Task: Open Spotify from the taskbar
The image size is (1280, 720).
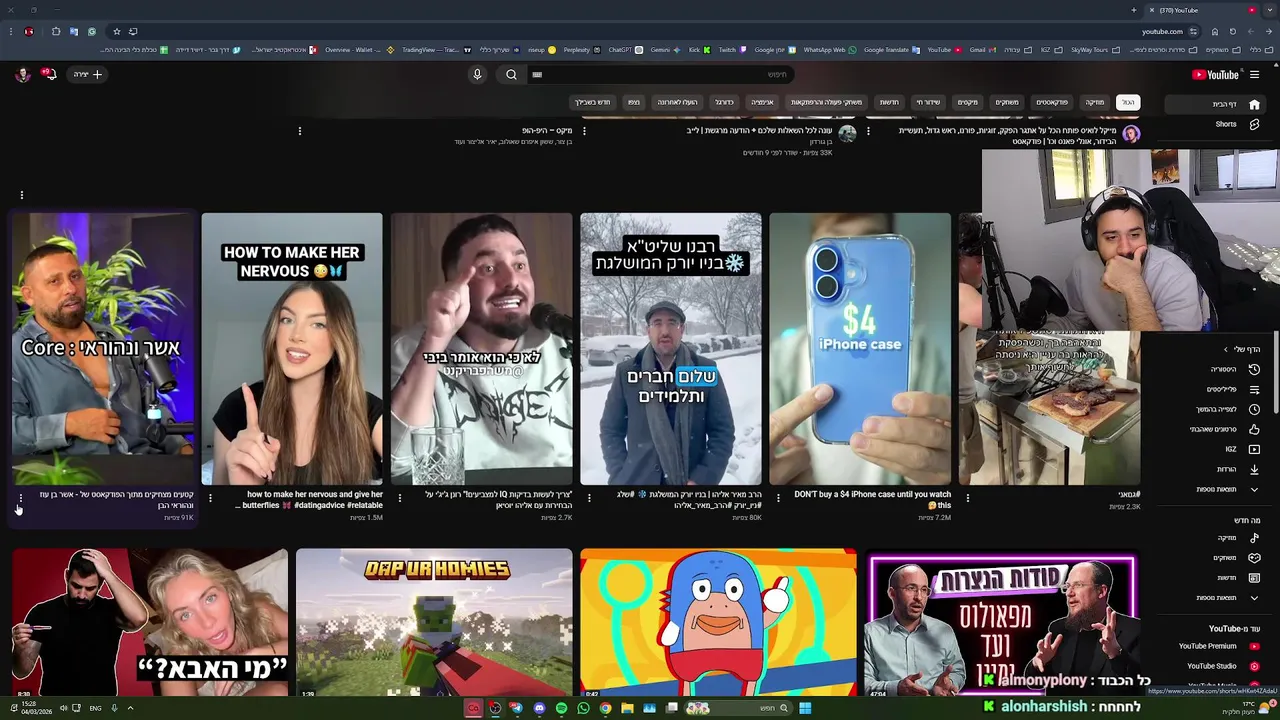Action: 561,708
